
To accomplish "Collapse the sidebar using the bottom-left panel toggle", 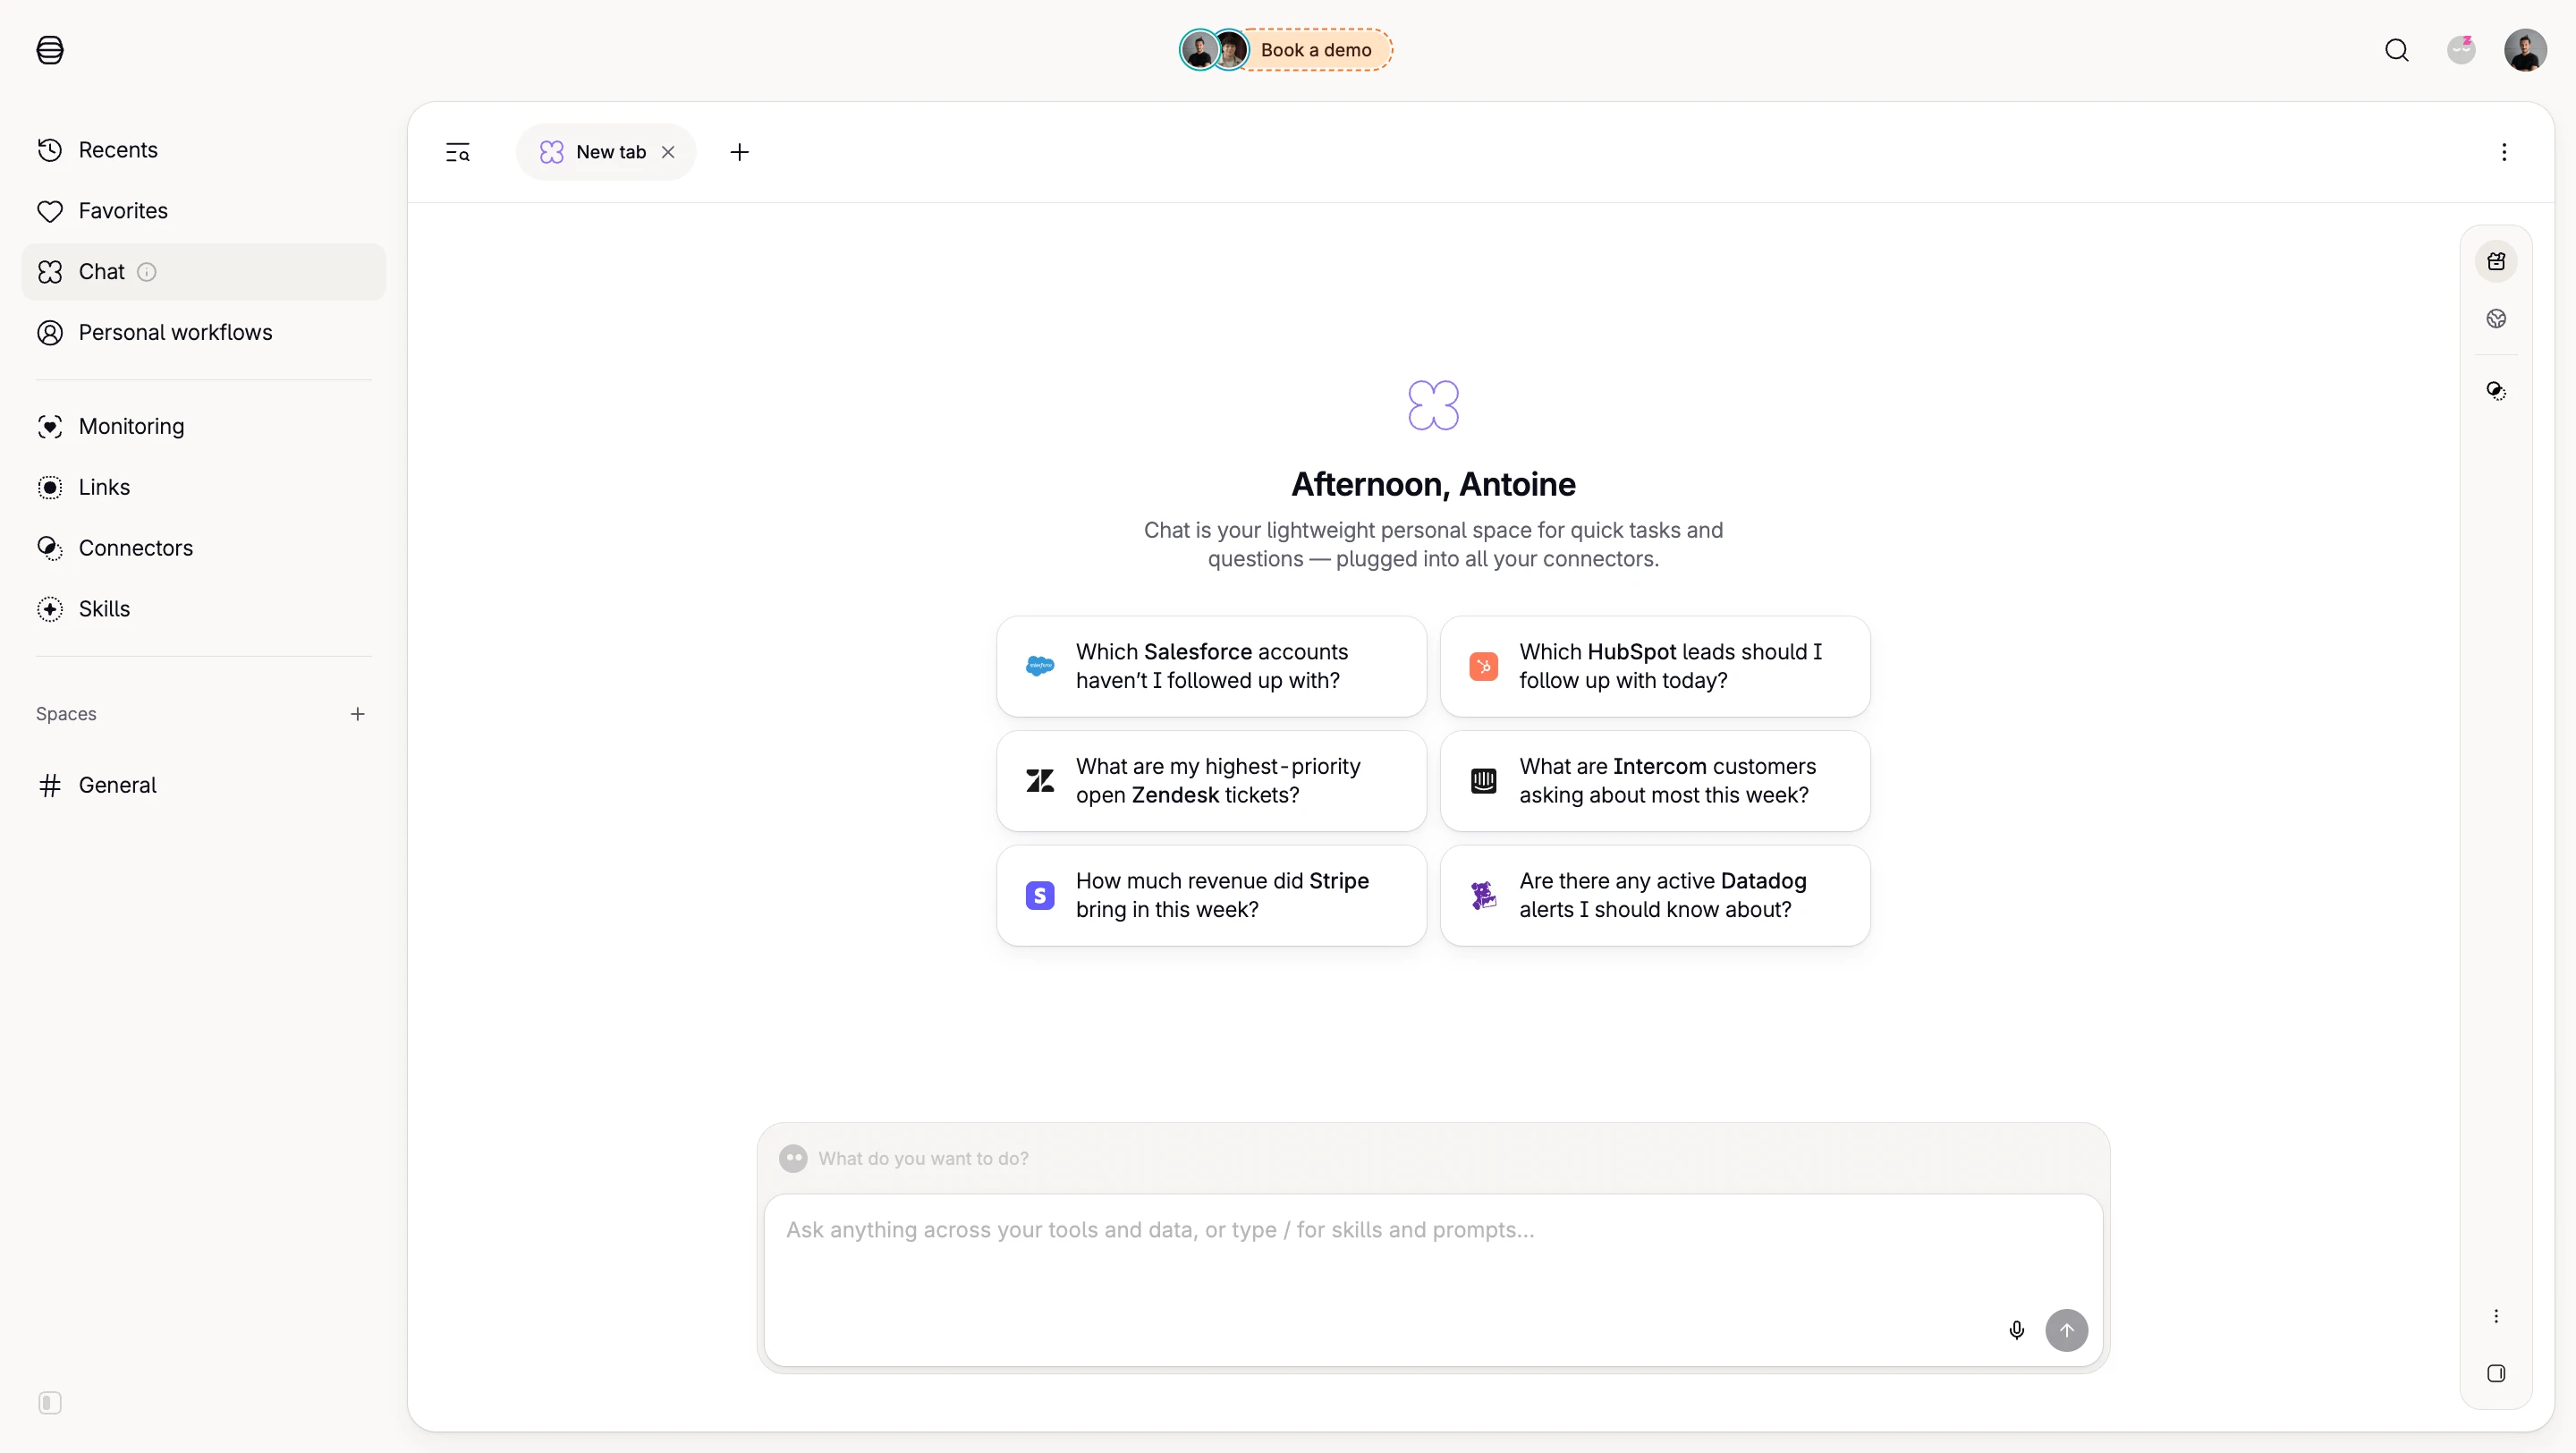I will tap(50, 1403).
